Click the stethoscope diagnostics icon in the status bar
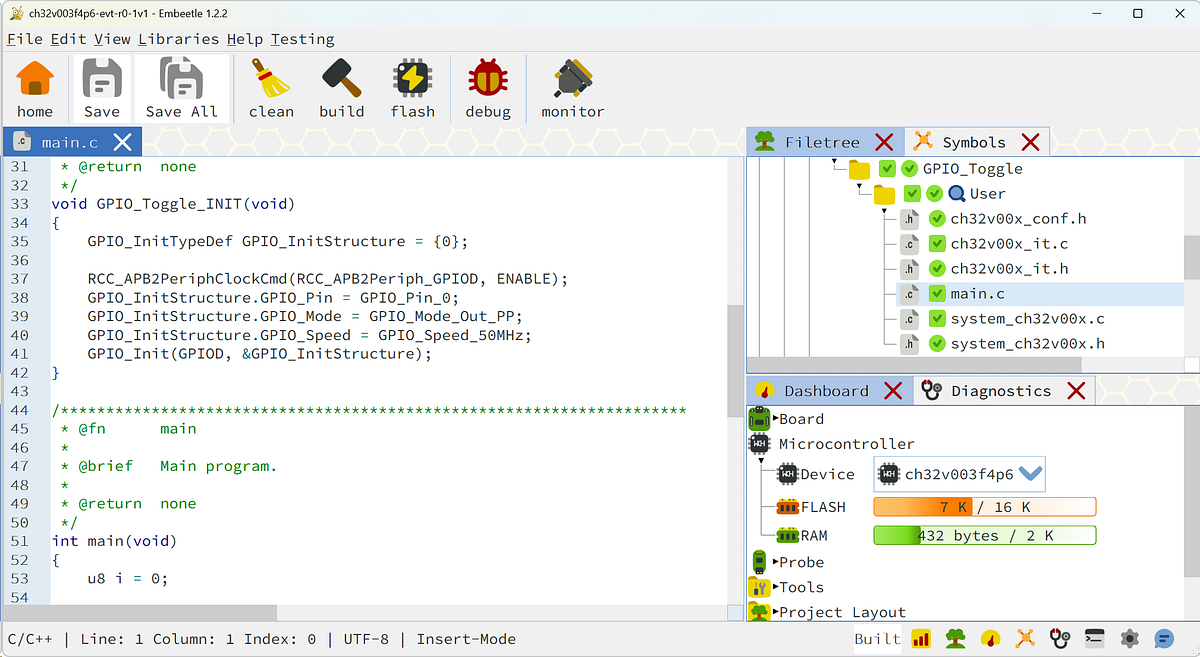 [x=1060, y=639]
